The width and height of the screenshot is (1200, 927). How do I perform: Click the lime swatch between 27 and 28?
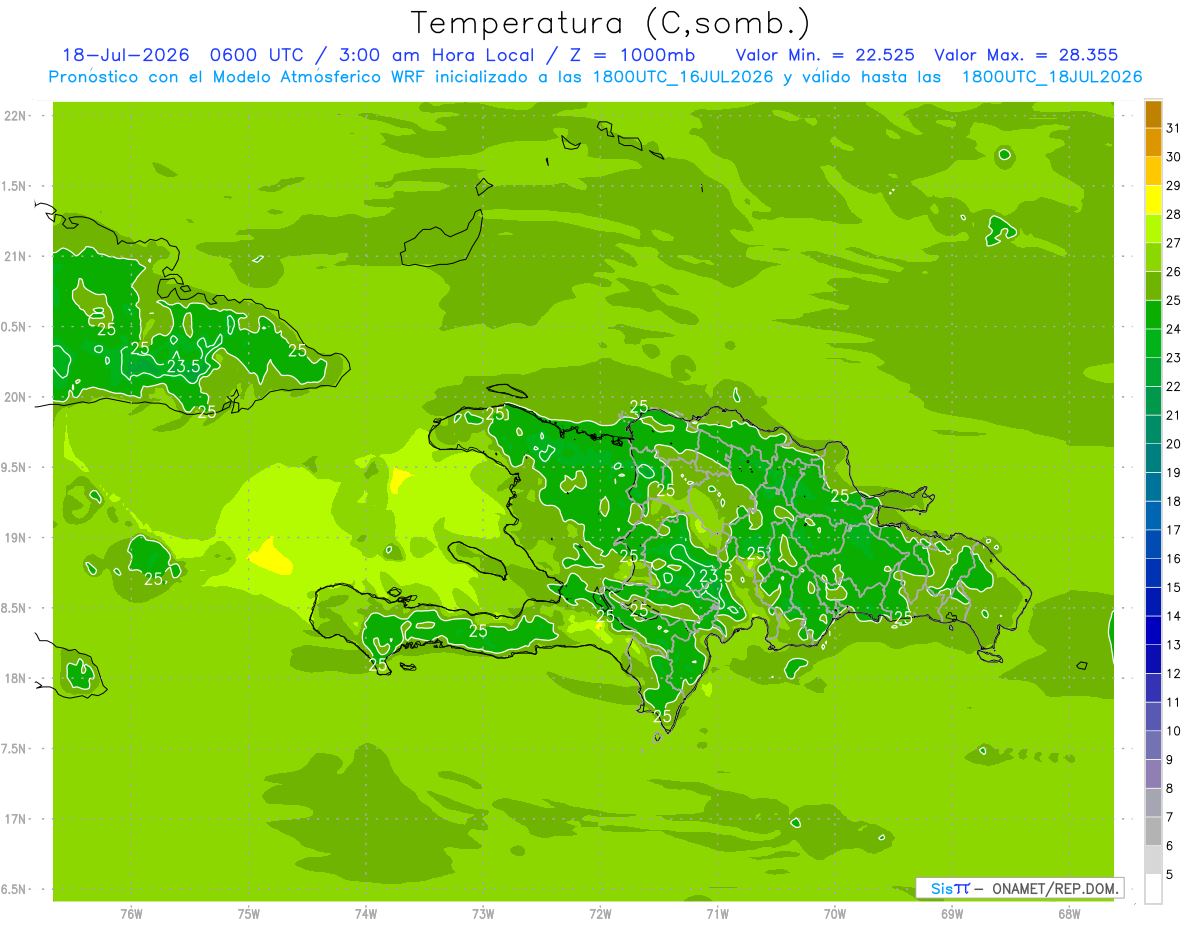(x=1153, y=229)
